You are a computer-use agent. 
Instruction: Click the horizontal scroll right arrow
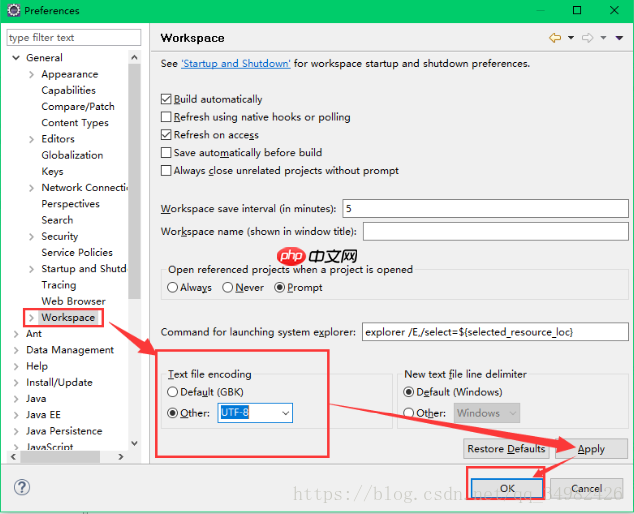pos(120,457)
